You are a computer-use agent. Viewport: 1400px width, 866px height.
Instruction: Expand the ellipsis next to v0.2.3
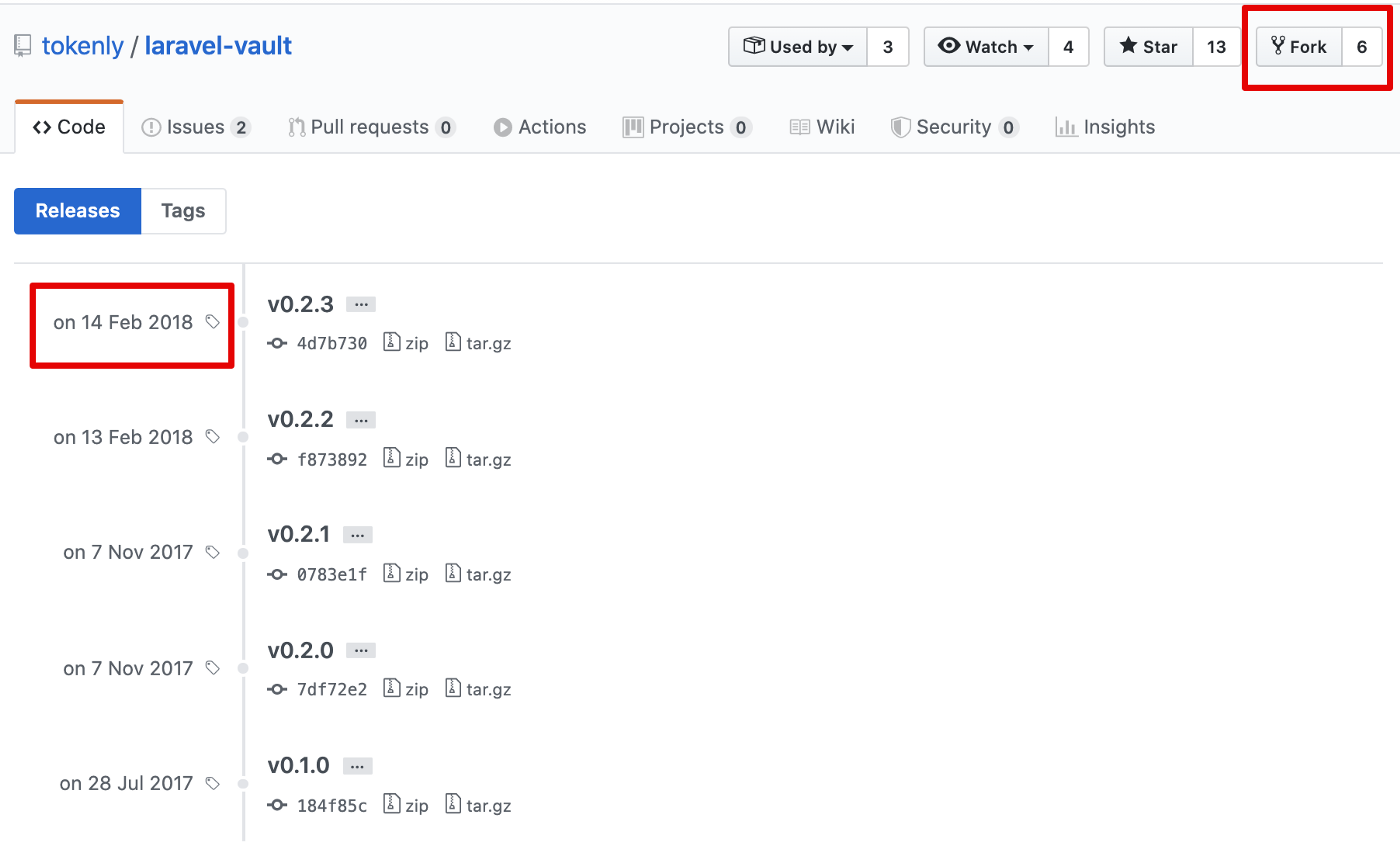point(361,304)
